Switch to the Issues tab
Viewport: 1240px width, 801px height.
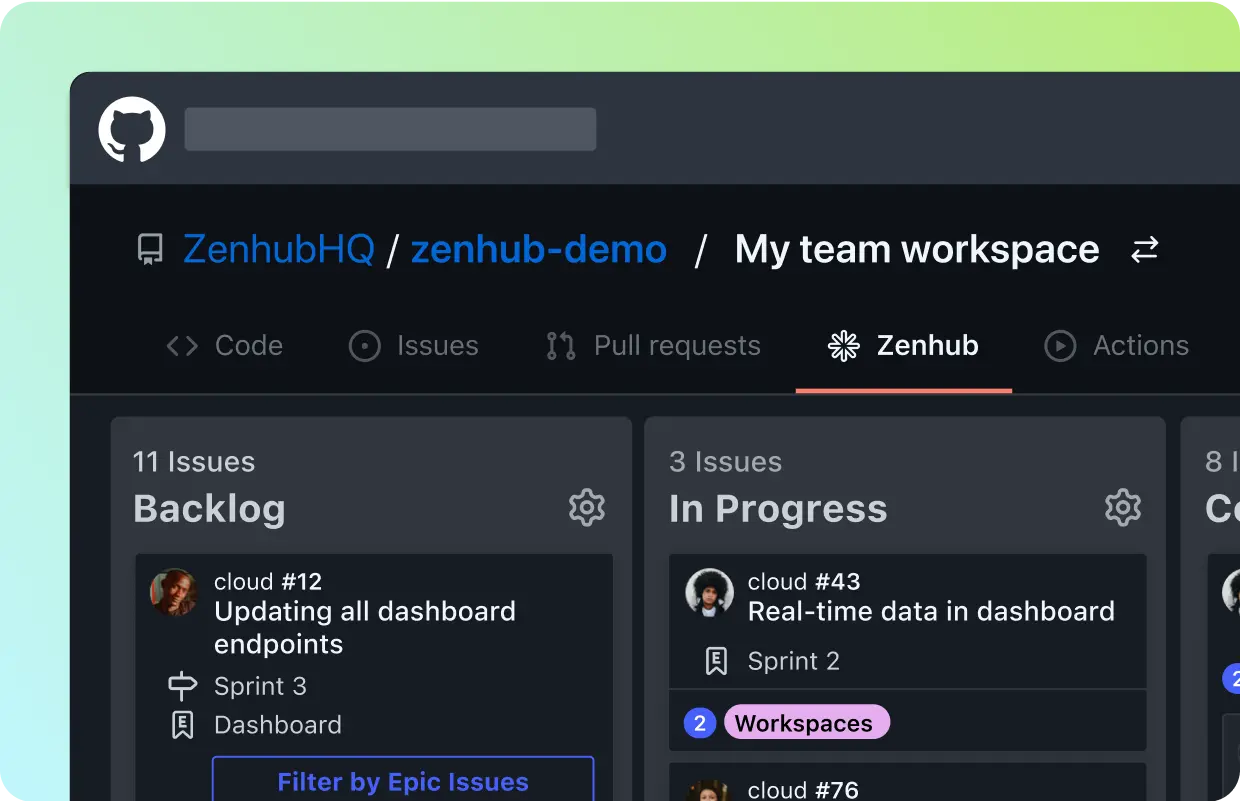[414, 345]
